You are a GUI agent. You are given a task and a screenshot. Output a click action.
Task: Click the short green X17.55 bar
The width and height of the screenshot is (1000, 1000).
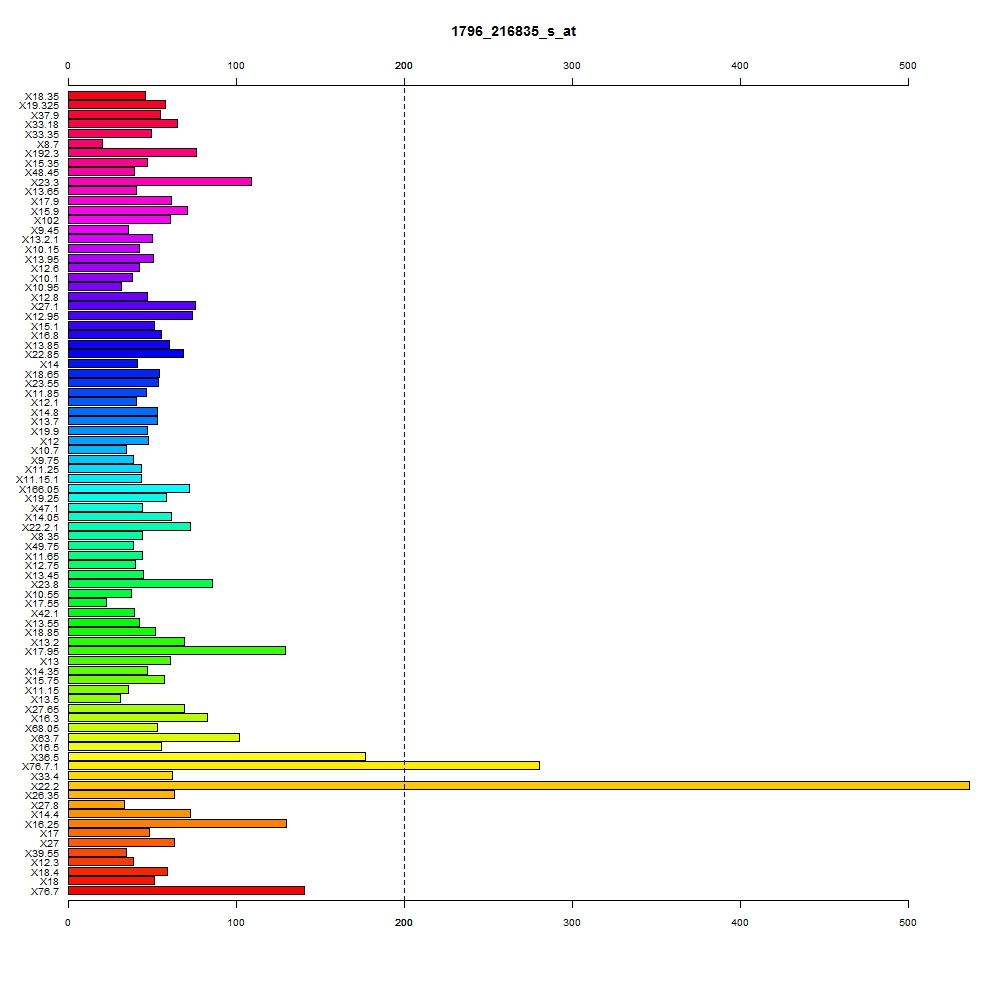pos(87,602)
